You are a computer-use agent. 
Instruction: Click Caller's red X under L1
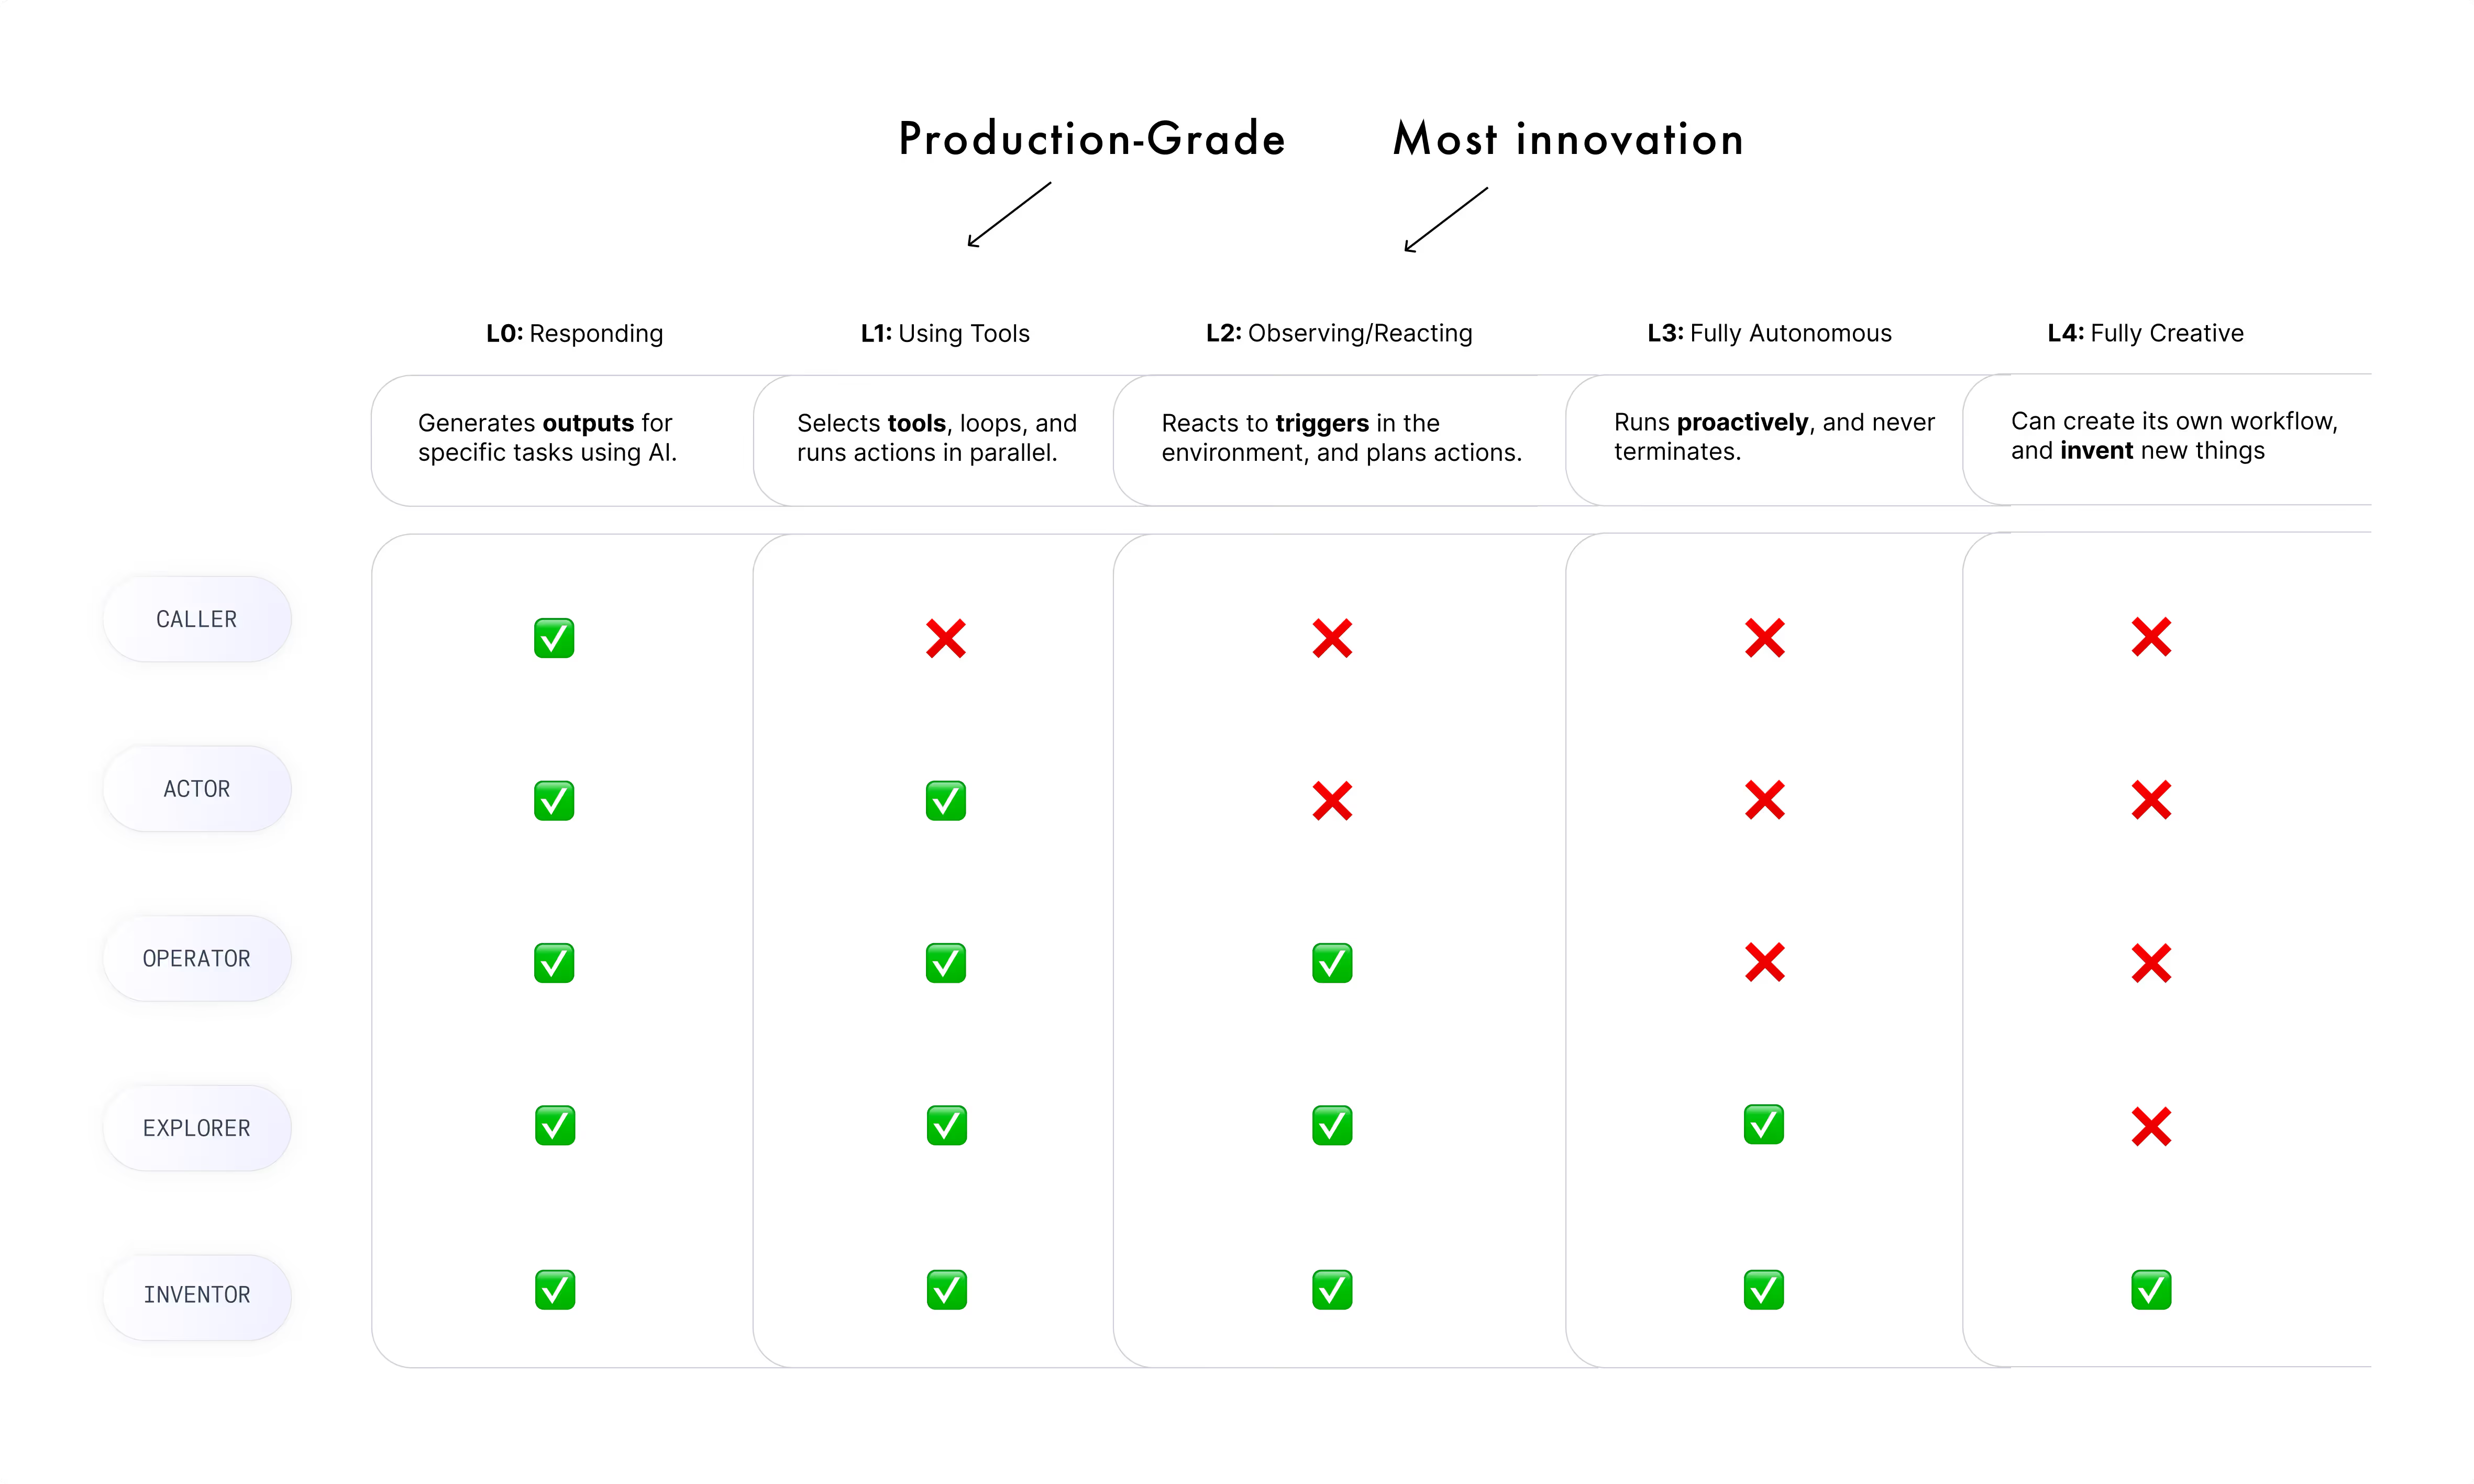pos(946,638)
